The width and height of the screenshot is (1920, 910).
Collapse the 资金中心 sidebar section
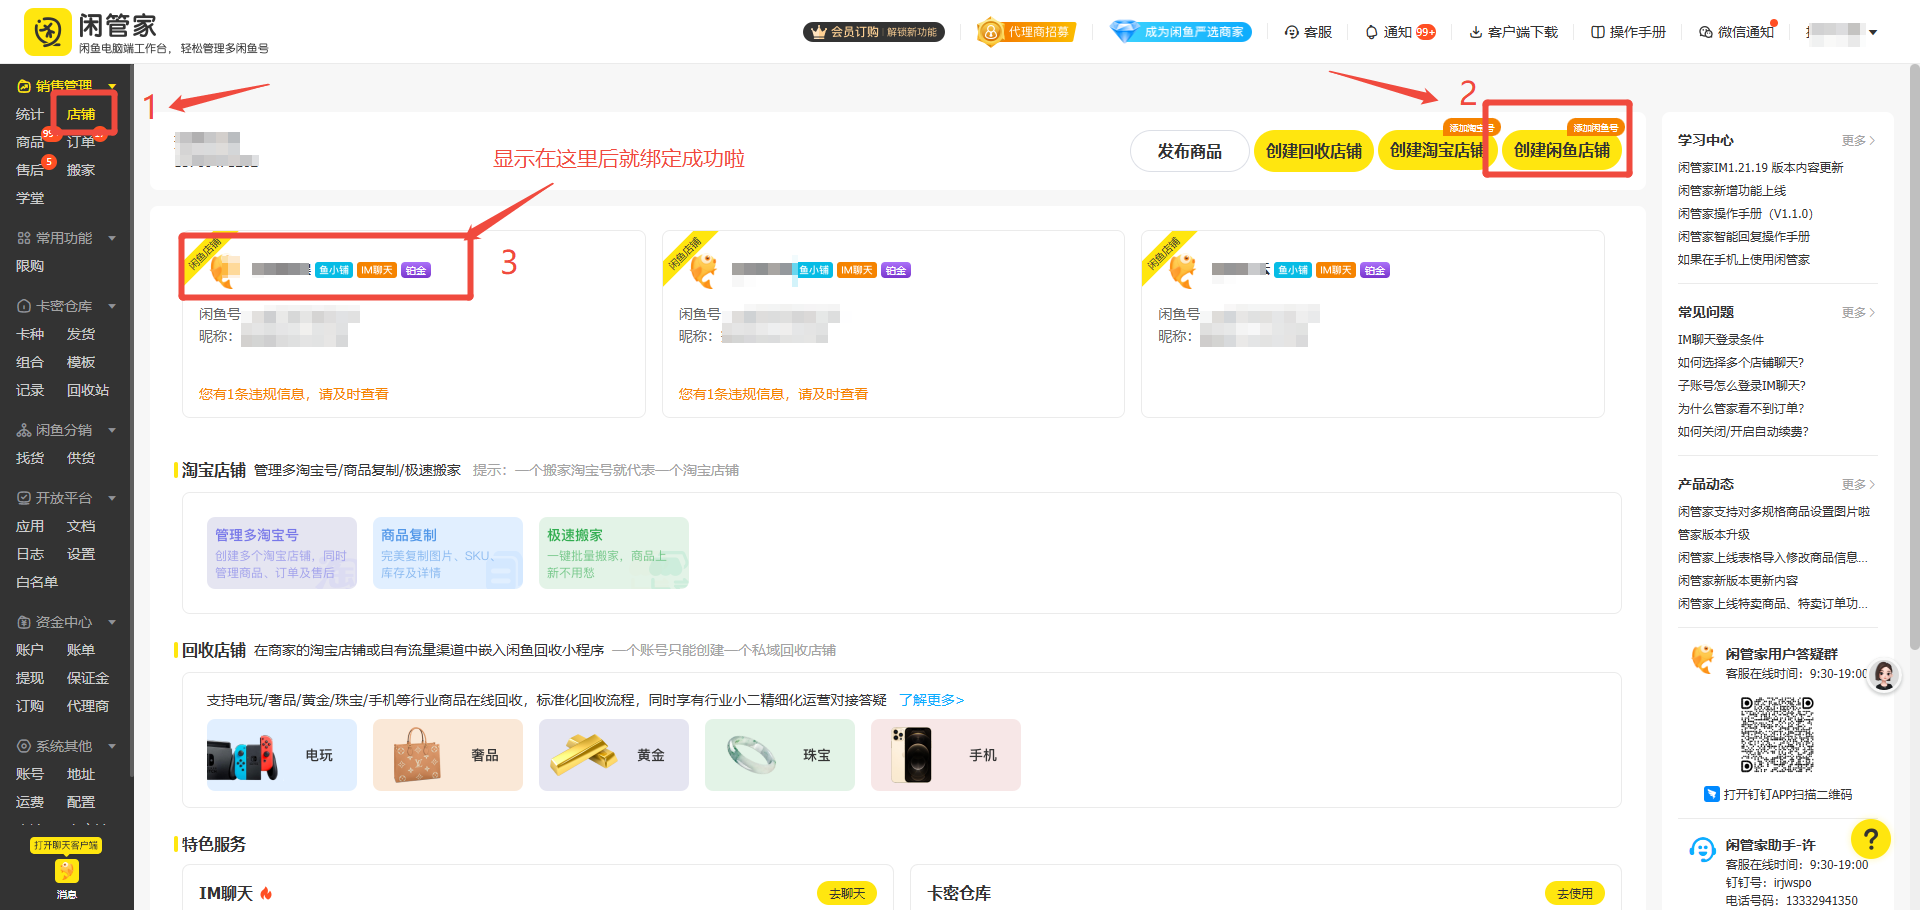pos(111,621)
